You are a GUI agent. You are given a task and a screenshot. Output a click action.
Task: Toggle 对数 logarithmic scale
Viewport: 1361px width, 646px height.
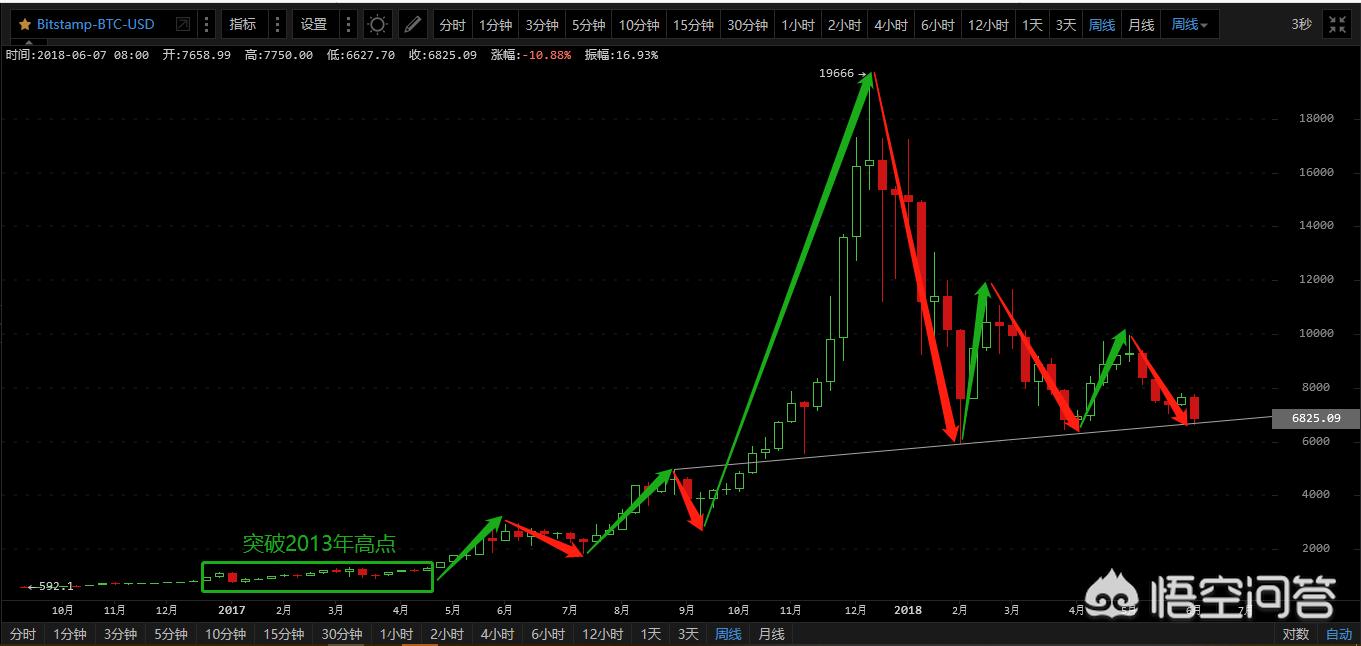click(x=1295, y=634)
